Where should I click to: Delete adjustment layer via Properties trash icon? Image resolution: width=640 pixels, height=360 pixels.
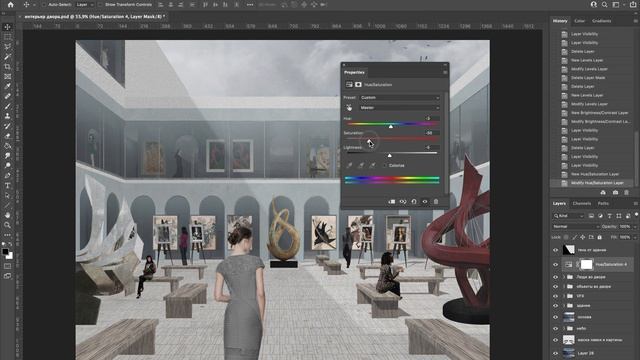coord(436,202)
